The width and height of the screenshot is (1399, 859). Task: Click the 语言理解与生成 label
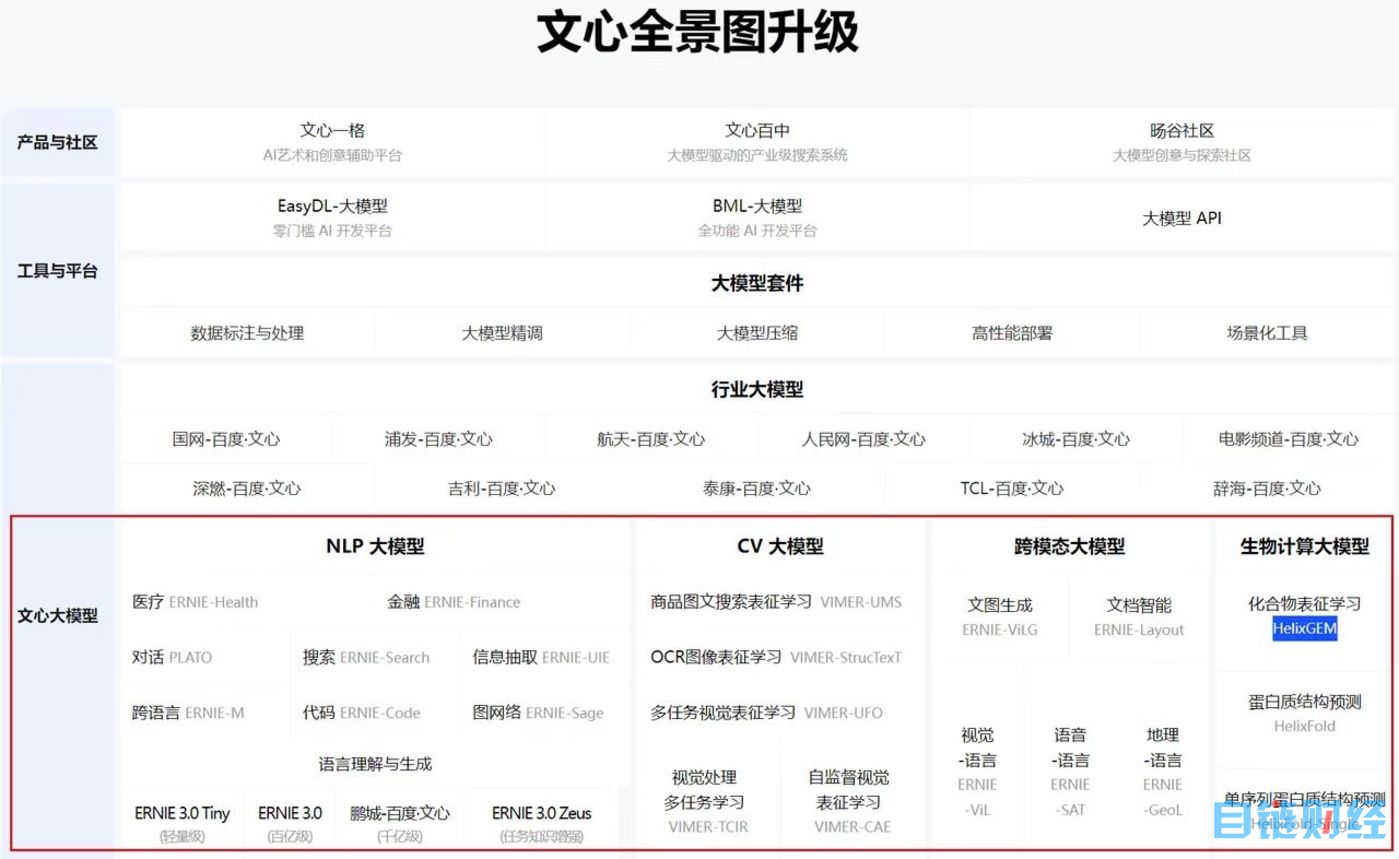tap(375, 764)
